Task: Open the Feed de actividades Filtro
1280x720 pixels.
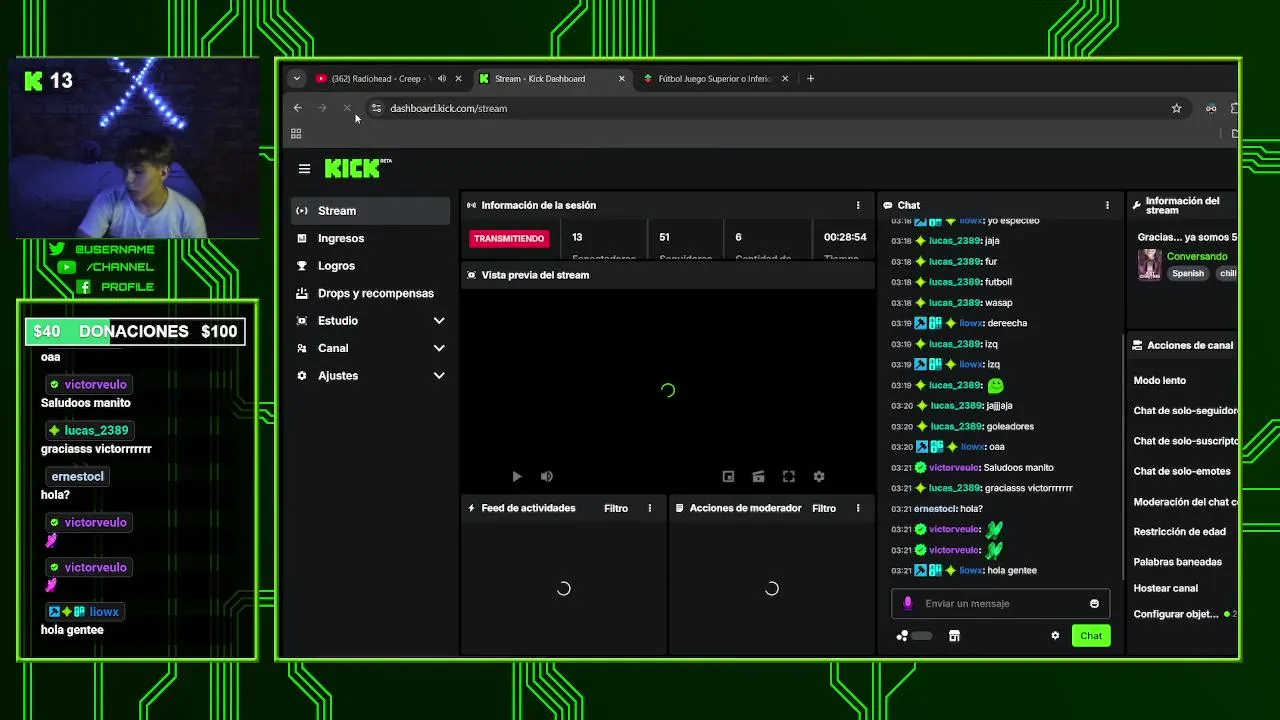Action: (616, 508)
